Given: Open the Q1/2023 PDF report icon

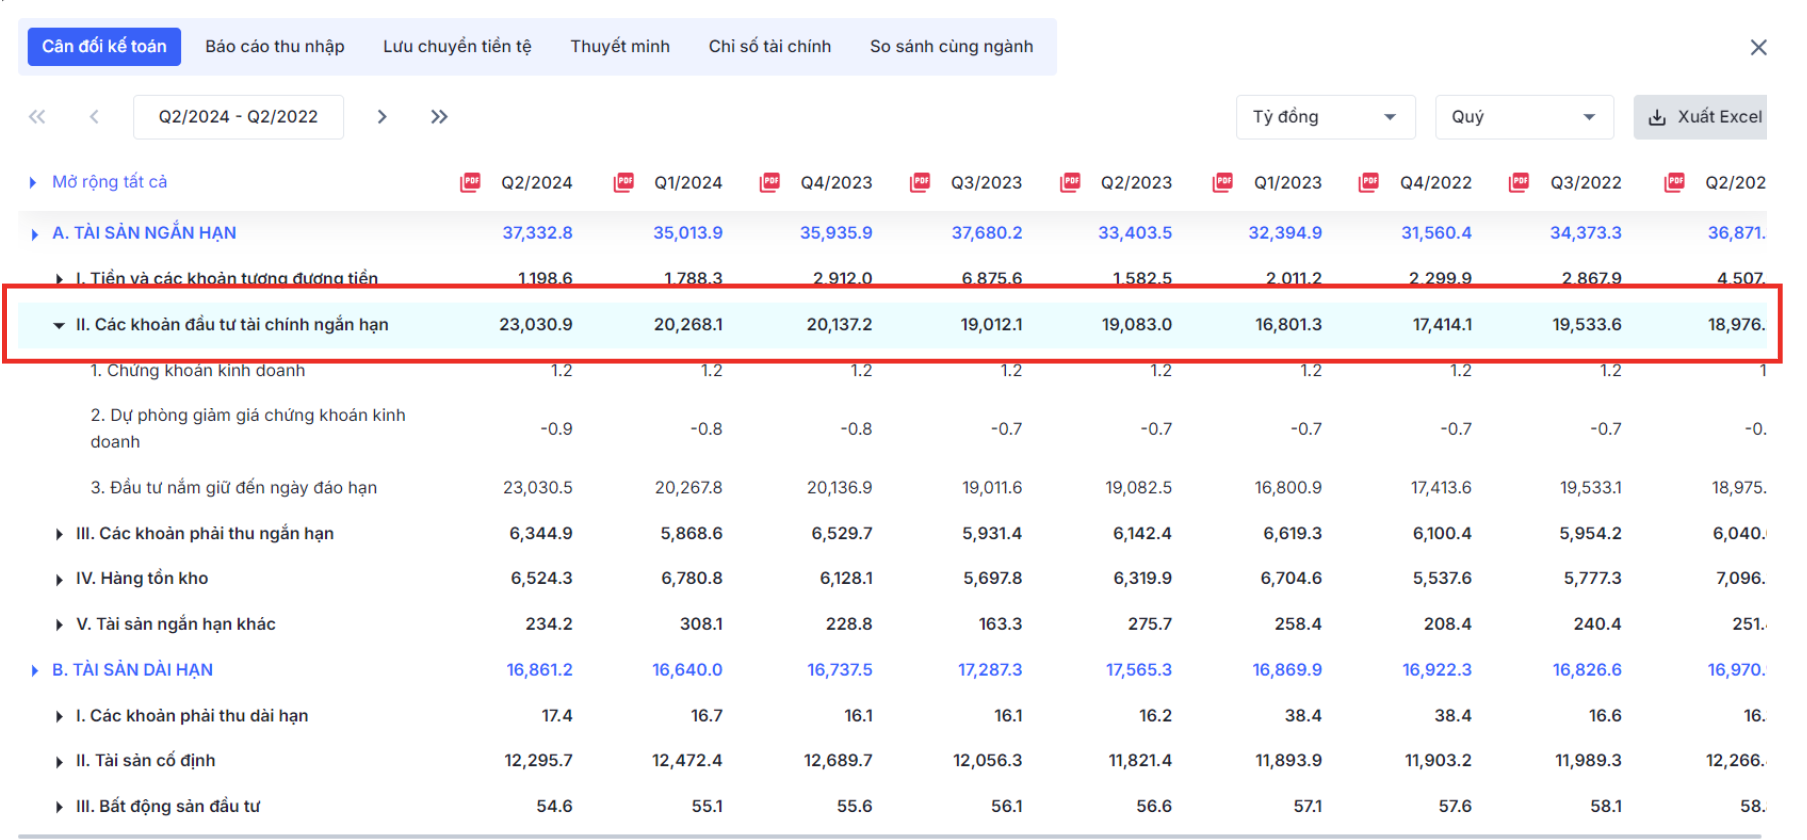Looking at the screenshot, I should pos(1222,182).
